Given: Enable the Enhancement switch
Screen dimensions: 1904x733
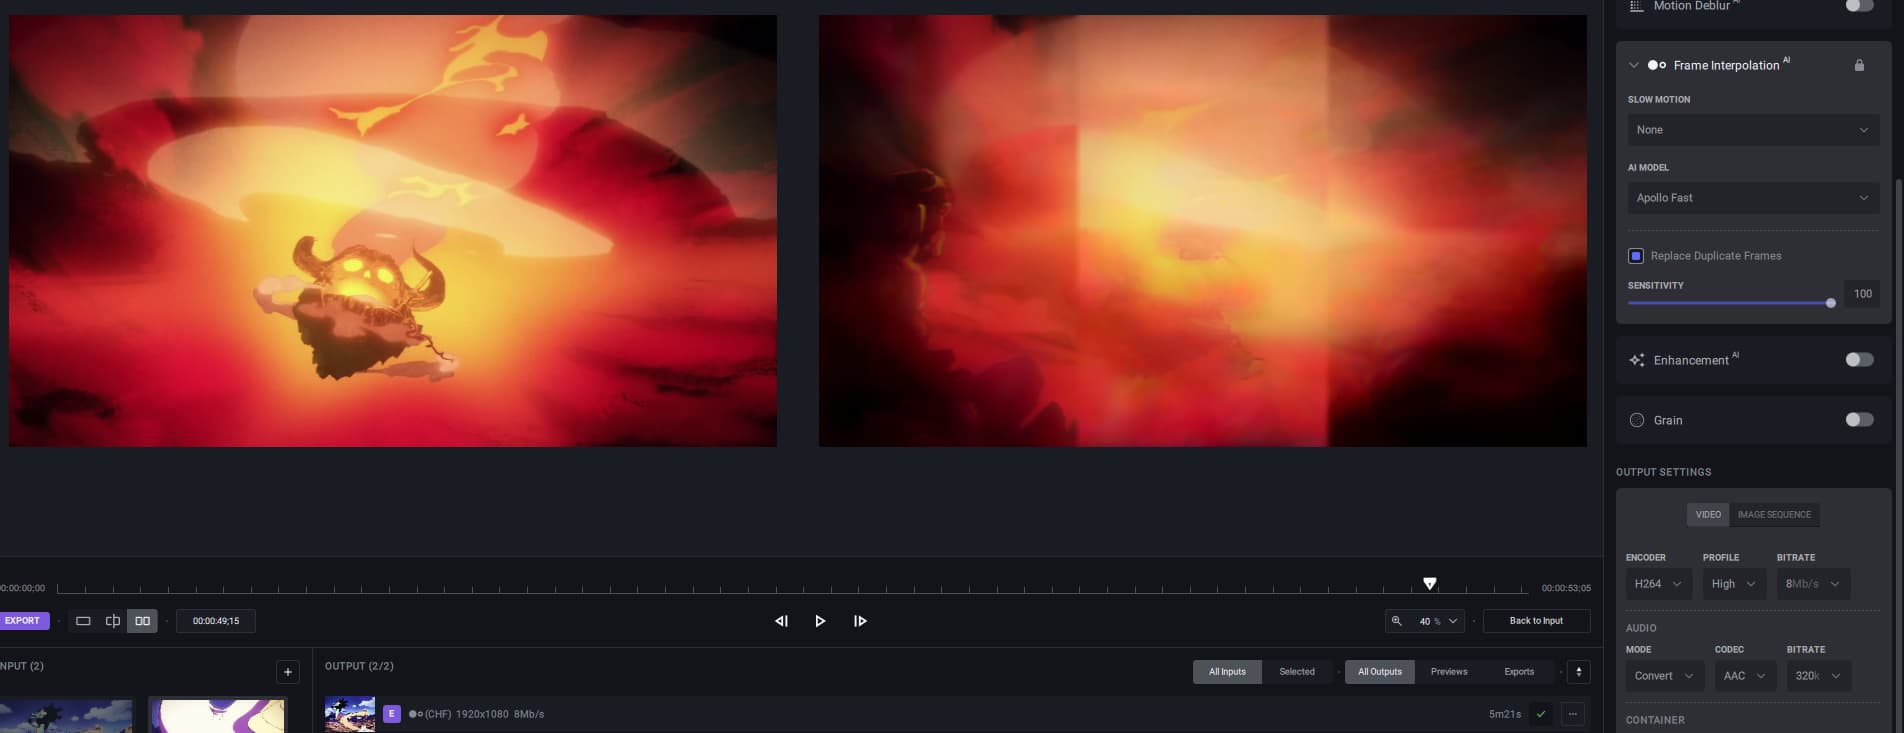Looking at the screenshot, I should (1859, 360).
